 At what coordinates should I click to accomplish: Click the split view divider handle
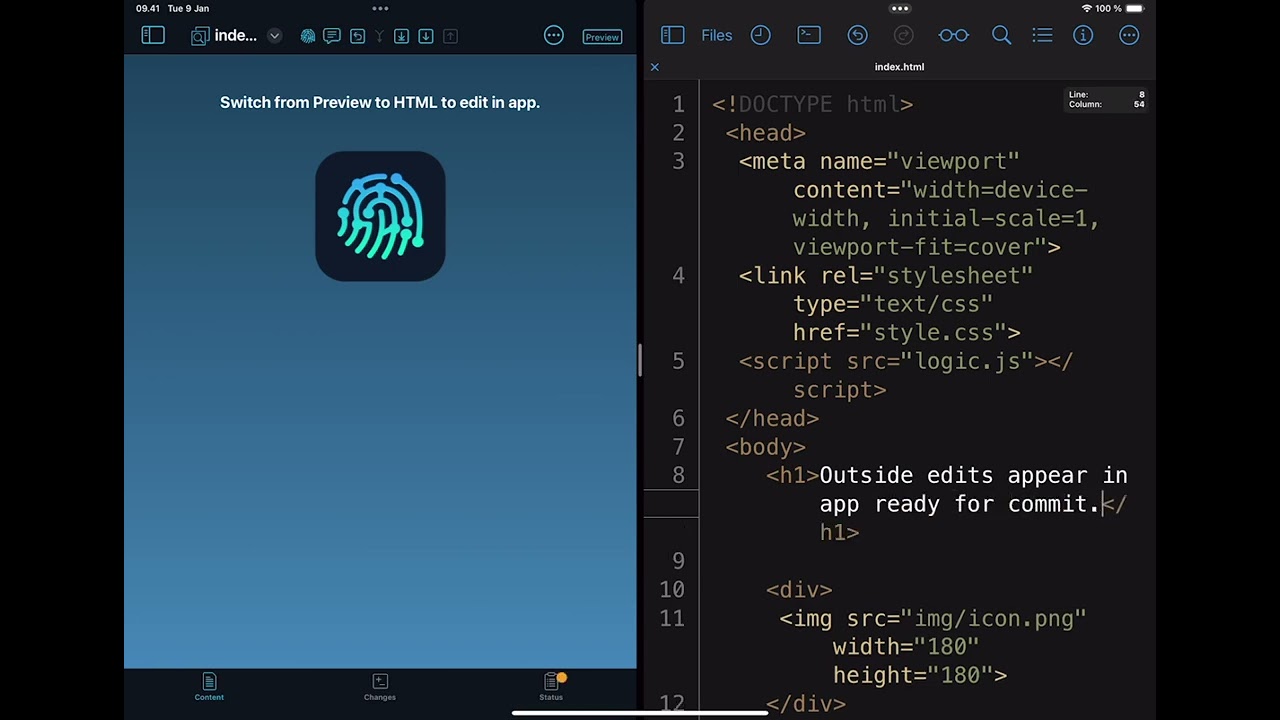(640, 360)
